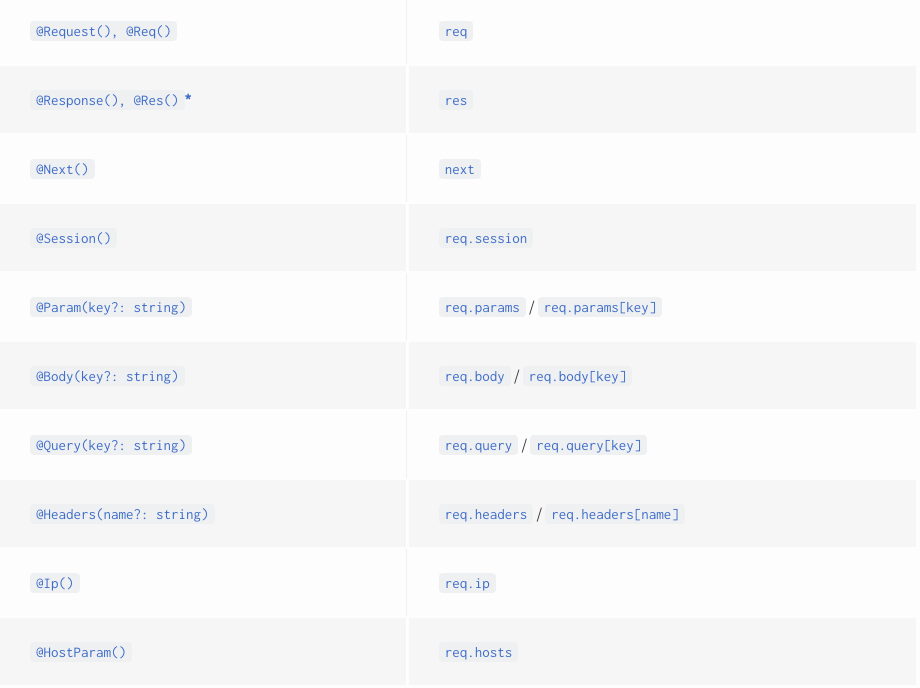
Task: Select the @Ip() decorator
Action: [55, 584]
